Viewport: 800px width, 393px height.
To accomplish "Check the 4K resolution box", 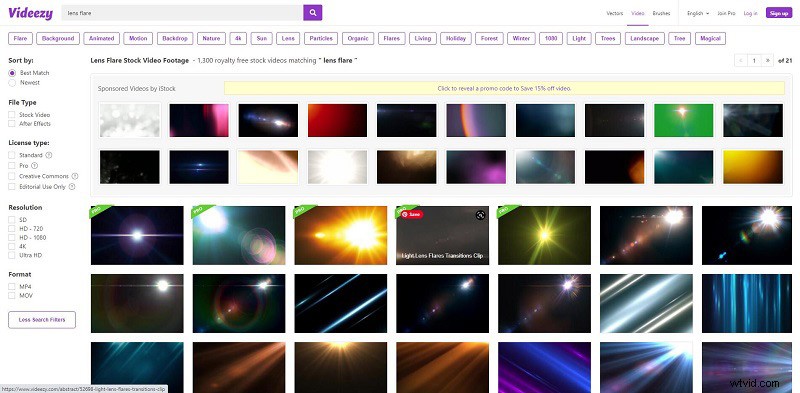I will point(12,246).
